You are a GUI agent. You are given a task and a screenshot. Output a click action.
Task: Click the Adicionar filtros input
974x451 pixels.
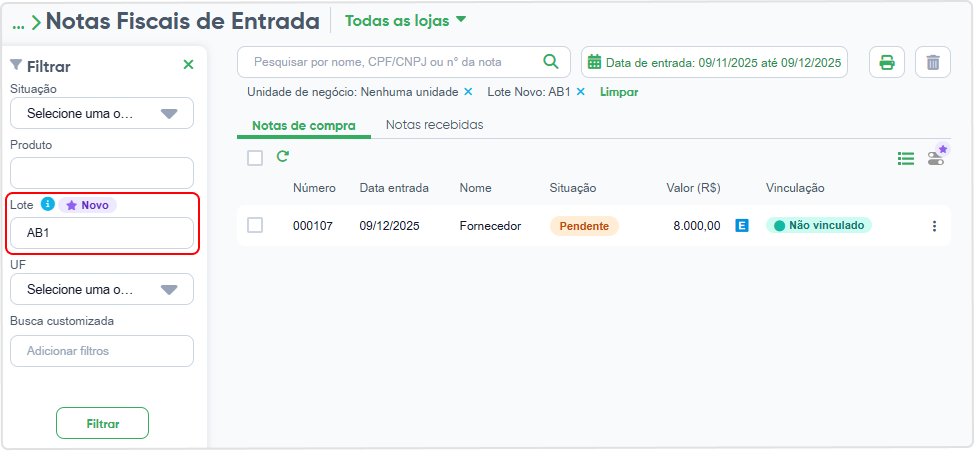pyautogui.click(x=102, y=351)
